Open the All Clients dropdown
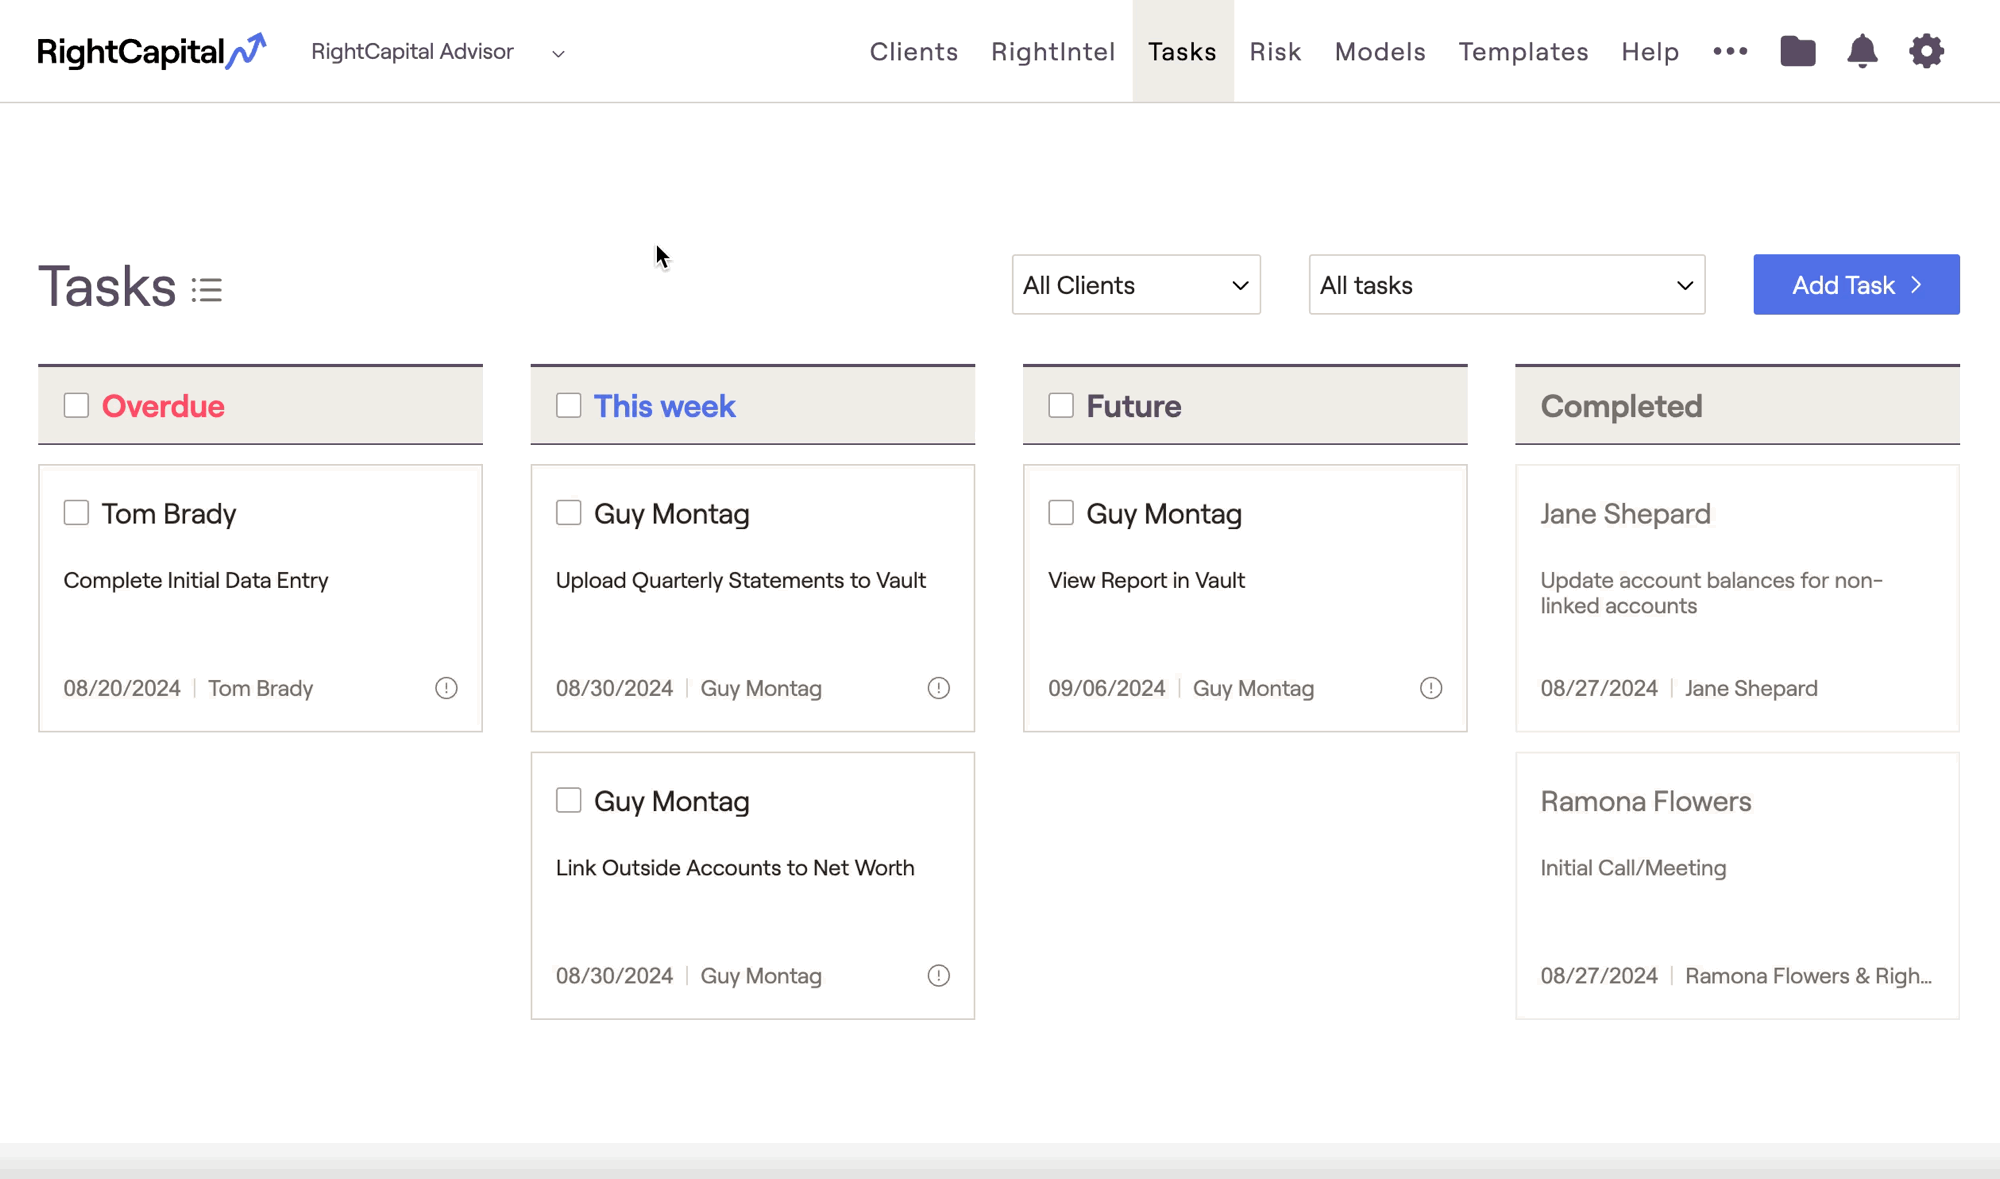This screenshot has height=1179, width=2000. [1136, 285]
